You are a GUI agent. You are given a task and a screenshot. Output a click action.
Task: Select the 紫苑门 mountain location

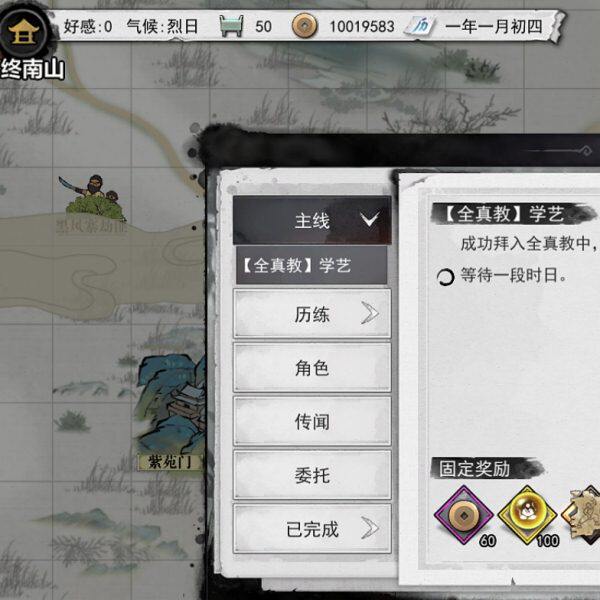point(171,411)
